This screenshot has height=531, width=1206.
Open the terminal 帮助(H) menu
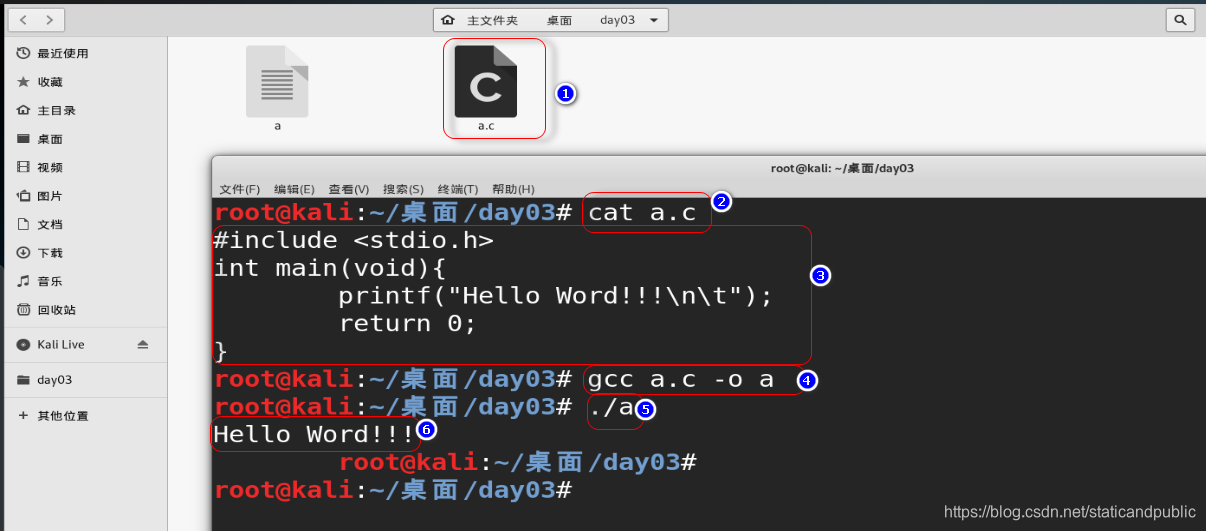click(513, 189)
